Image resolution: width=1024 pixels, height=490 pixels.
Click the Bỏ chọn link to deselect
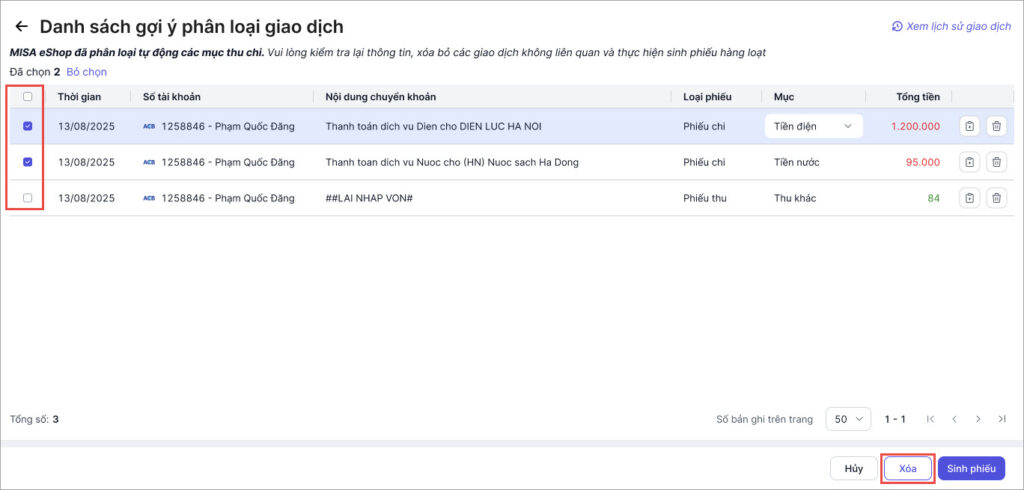pos(86,72)
